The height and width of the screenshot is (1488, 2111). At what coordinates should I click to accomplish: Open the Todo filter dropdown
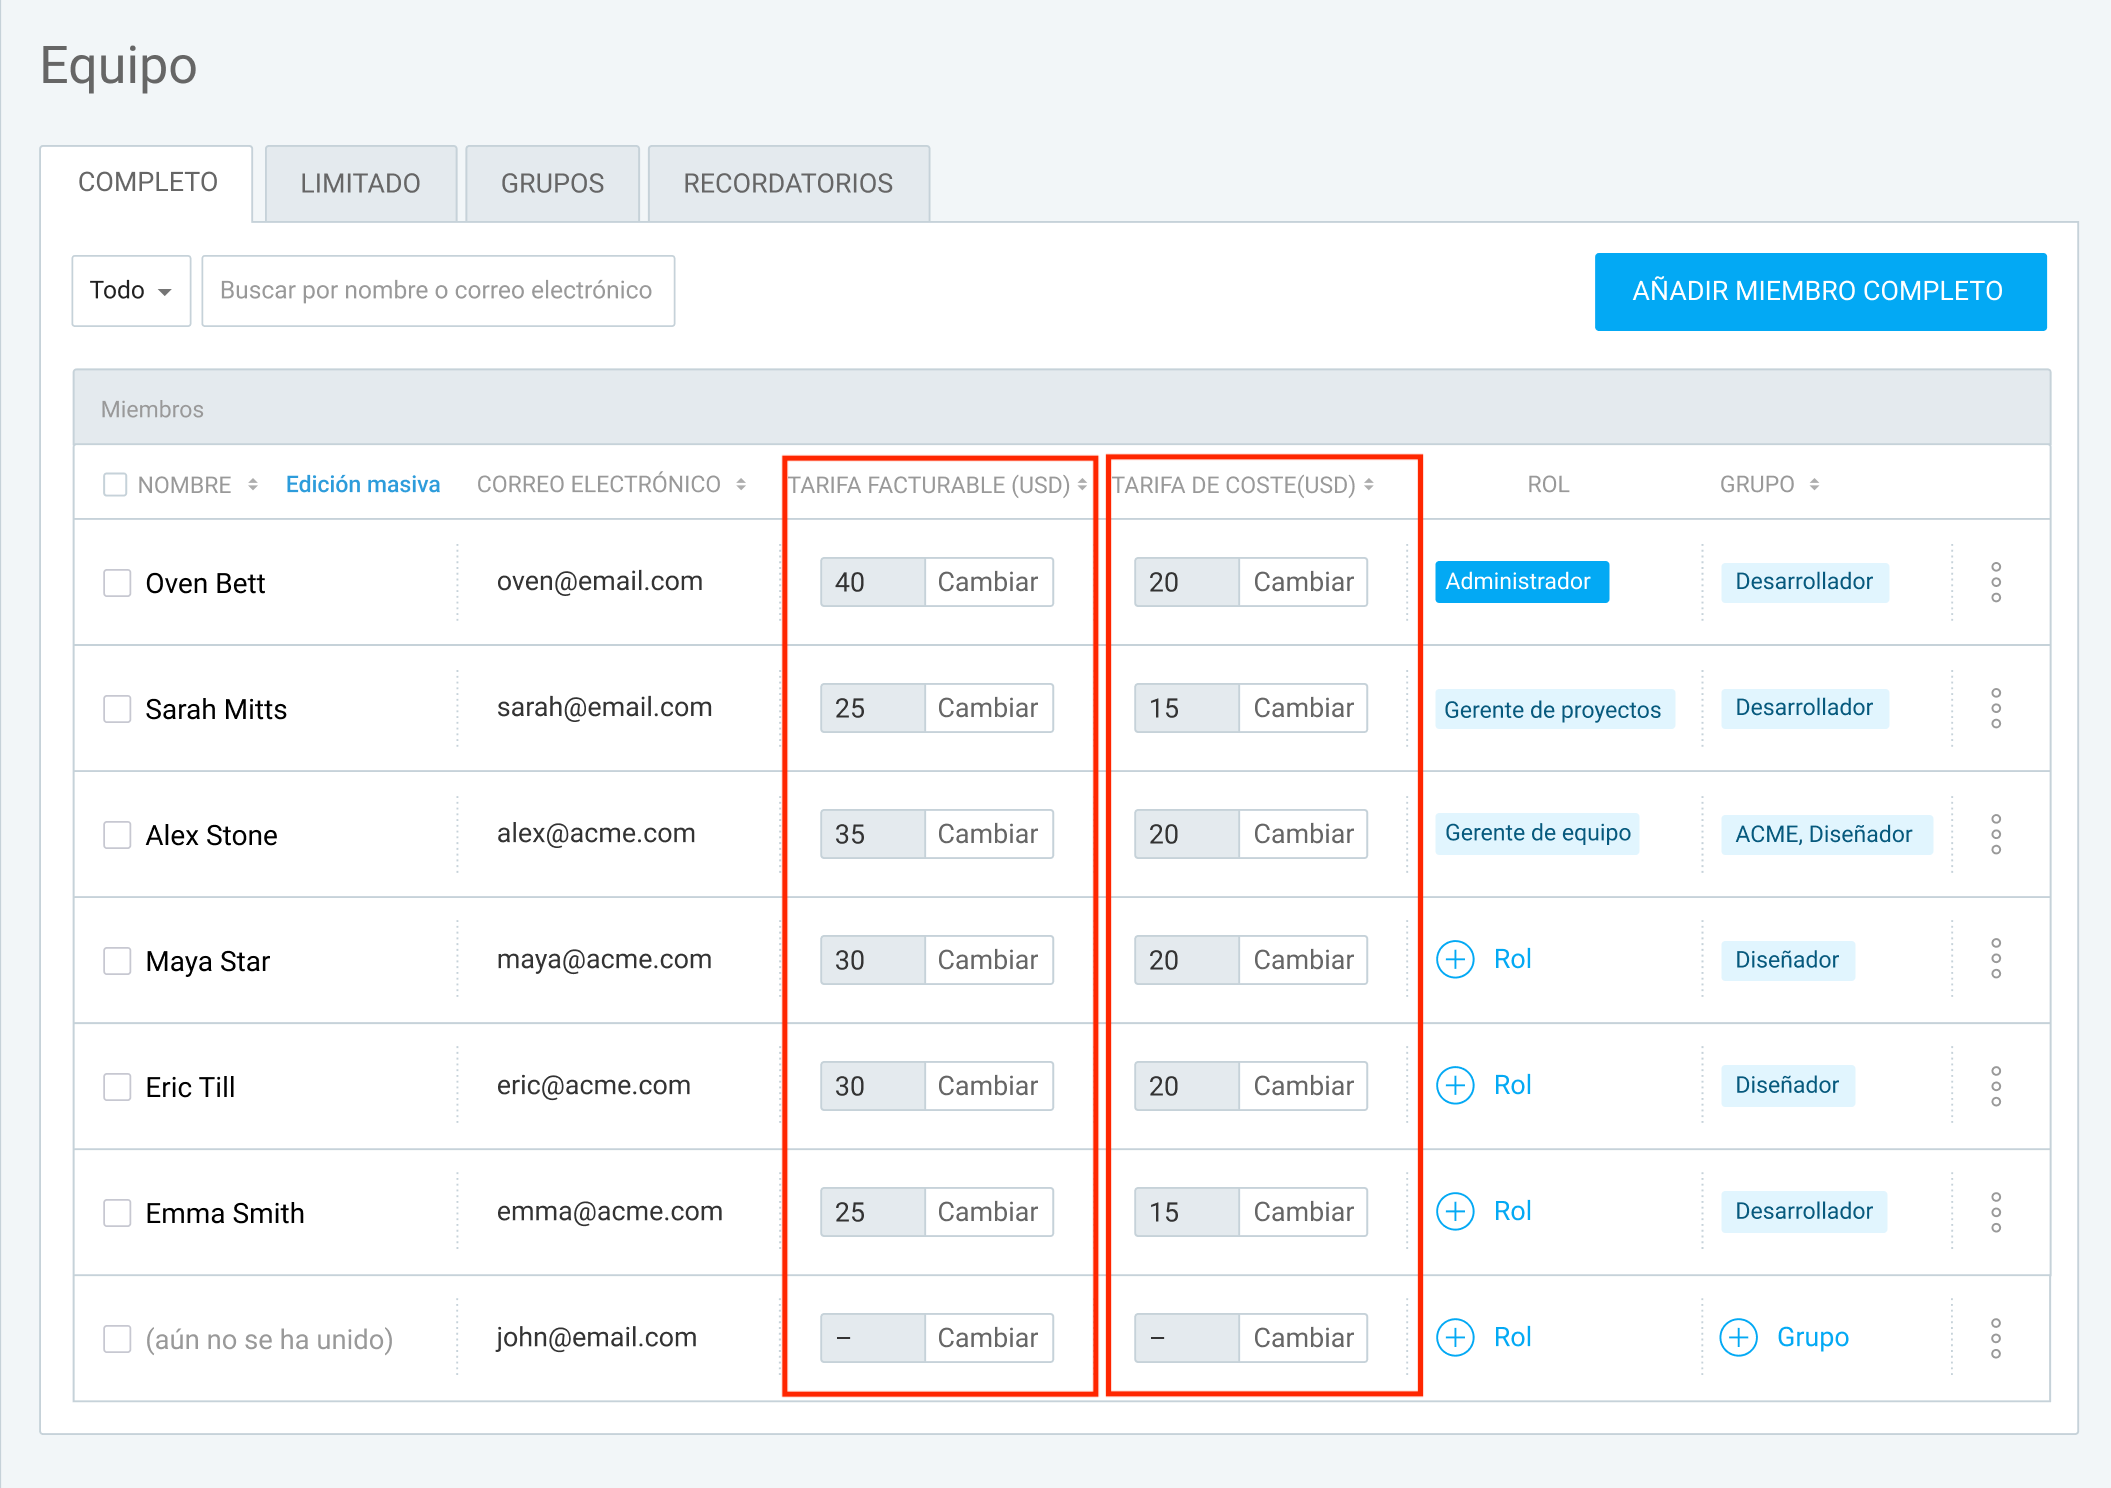131,290
